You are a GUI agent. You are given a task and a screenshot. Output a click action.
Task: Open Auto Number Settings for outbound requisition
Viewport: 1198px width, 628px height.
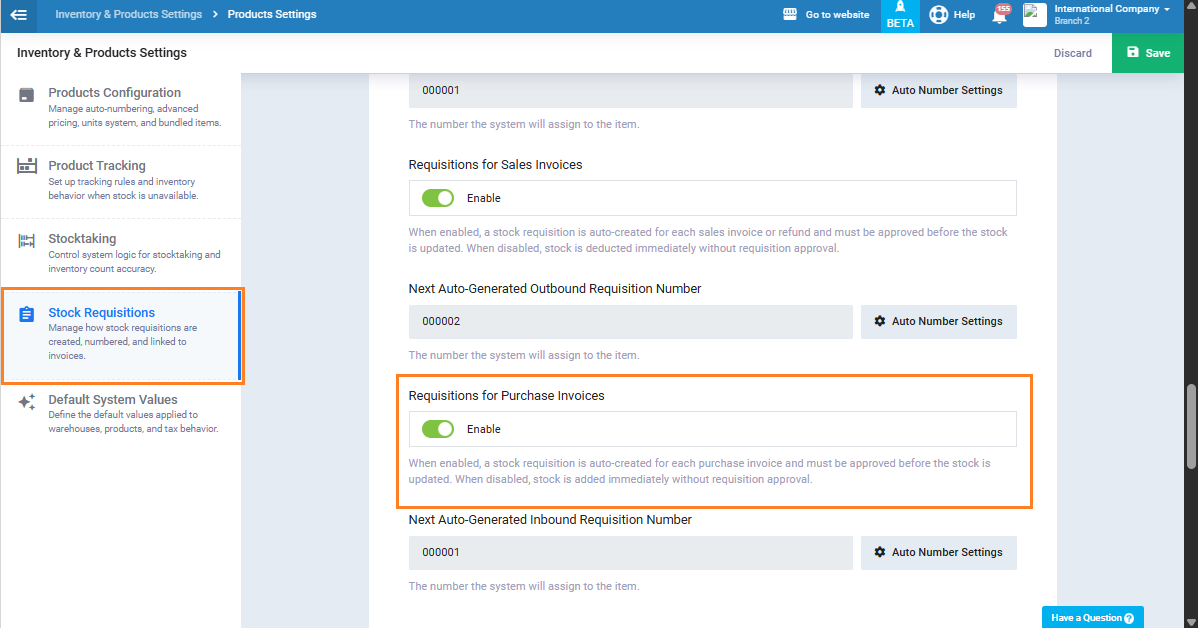[x=938, y=321]
